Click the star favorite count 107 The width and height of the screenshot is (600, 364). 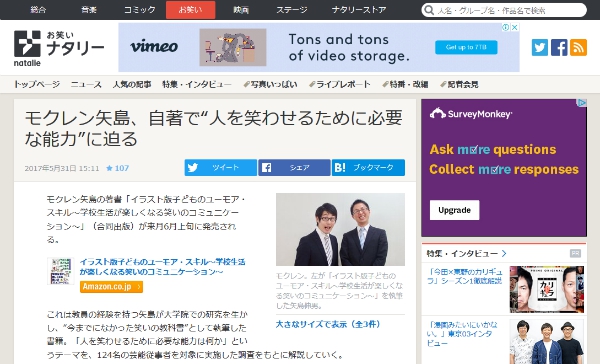pyautogui.click(x=117, y=168)
